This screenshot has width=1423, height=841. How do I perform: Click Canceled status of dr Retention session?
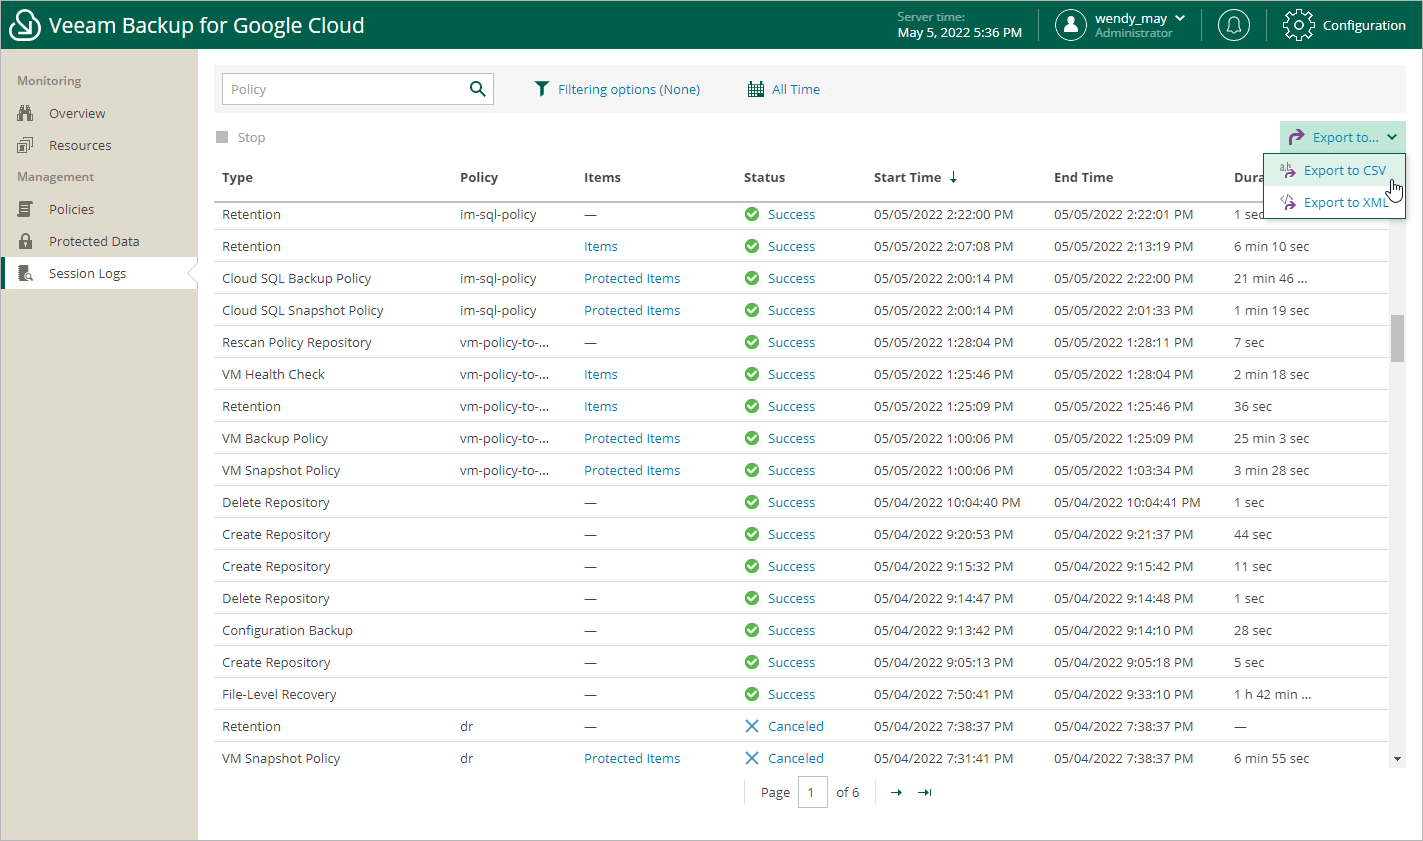[x=795, y=726]
